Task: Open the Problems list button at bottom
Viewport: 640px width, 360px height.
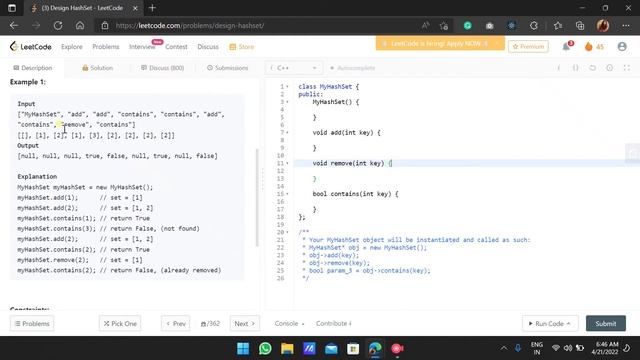Action: [x=32, y=323]
